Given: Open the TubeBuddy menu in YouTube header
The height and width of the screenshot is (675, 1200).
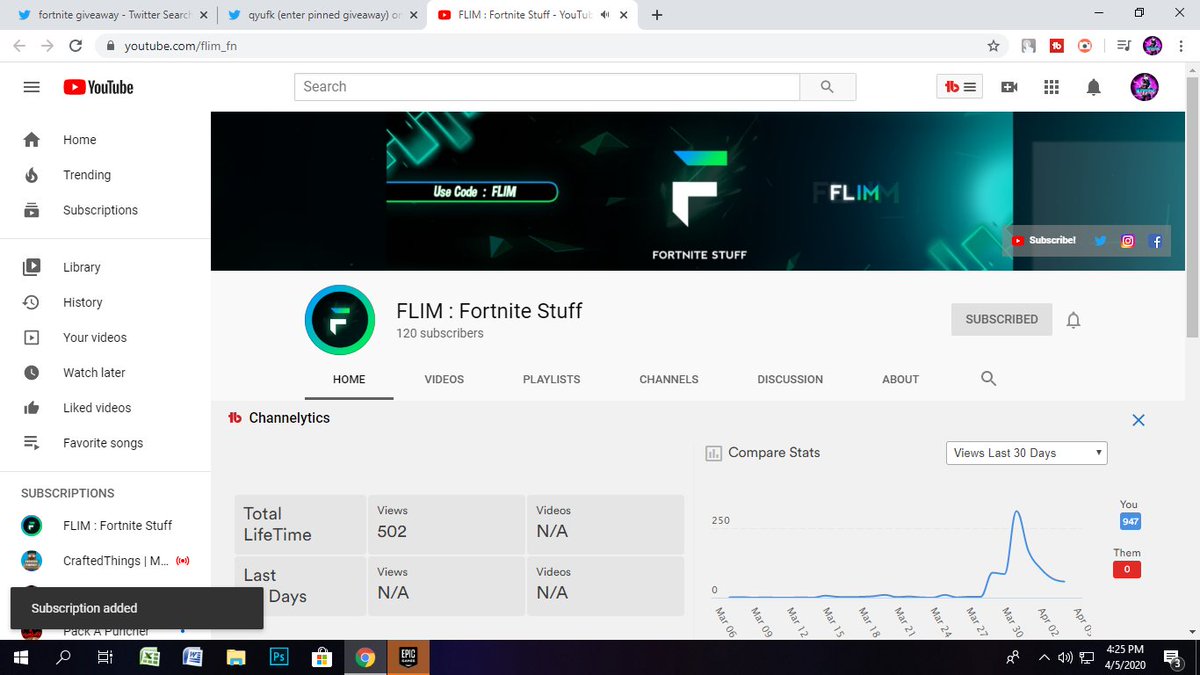Looking at the screenshot, I should [960, 87].
